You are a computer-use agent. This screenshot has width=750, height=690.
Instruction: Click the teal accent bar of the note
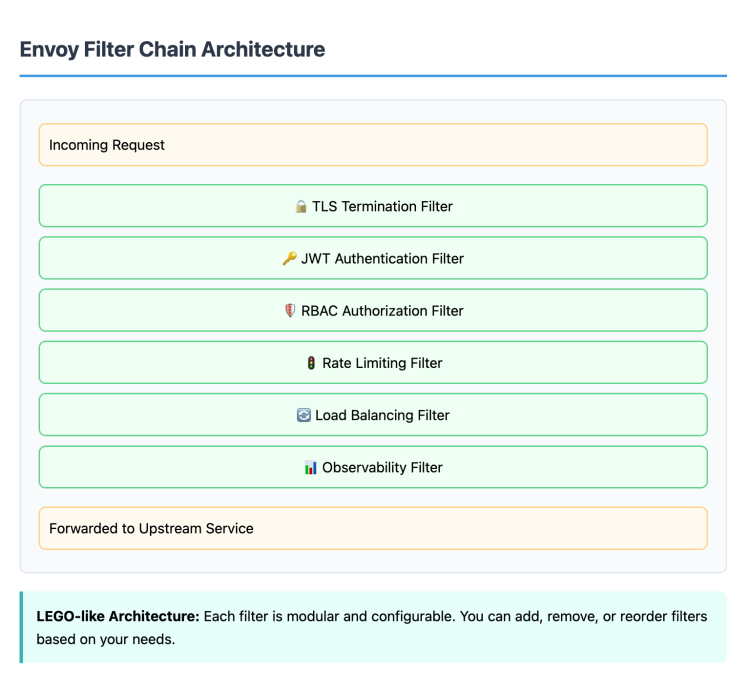coord(22,627)
